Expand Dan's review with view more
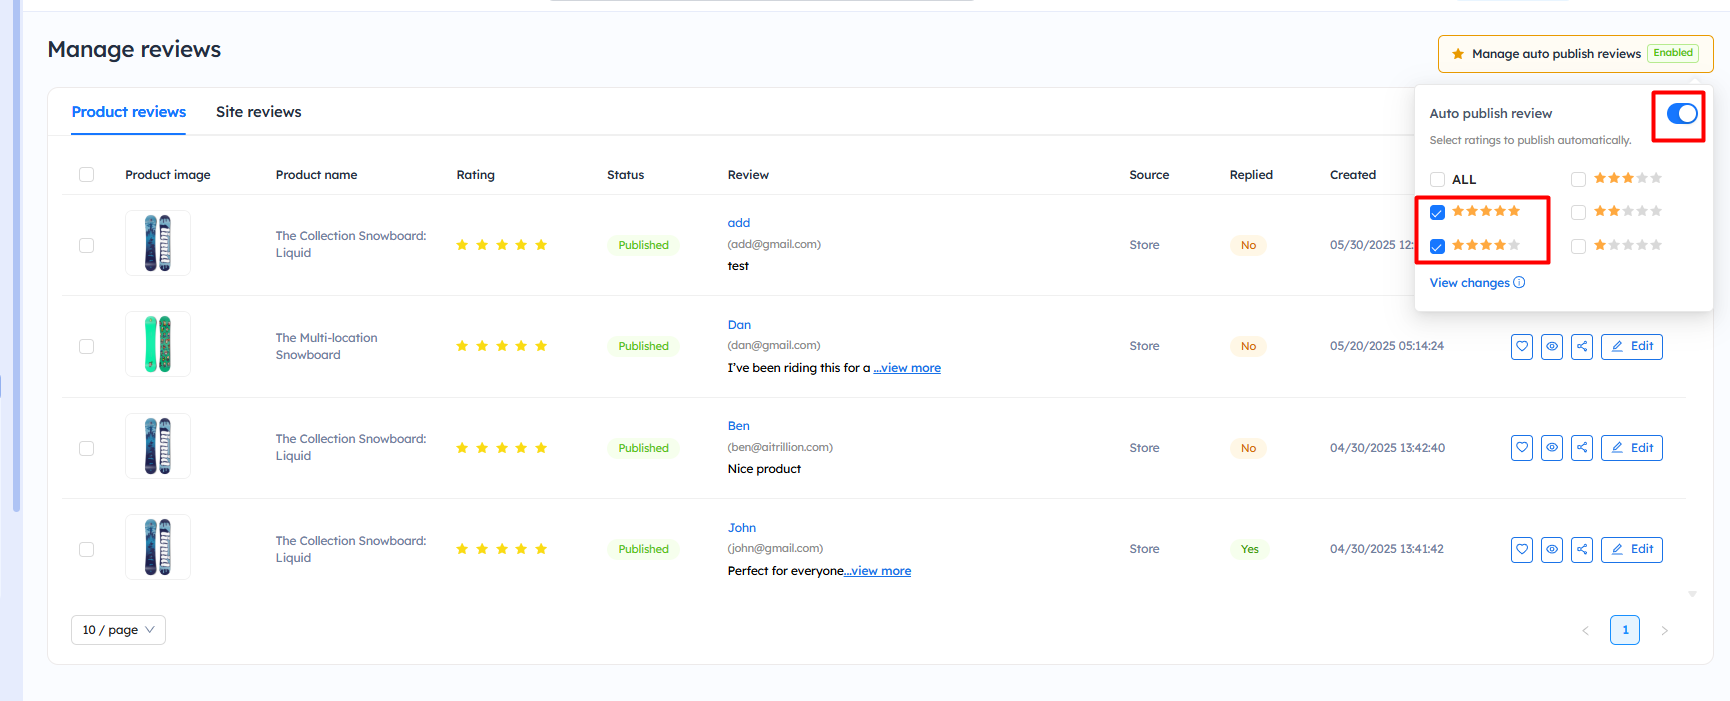This screenshot has height=701, width=1730. point(907,368)
